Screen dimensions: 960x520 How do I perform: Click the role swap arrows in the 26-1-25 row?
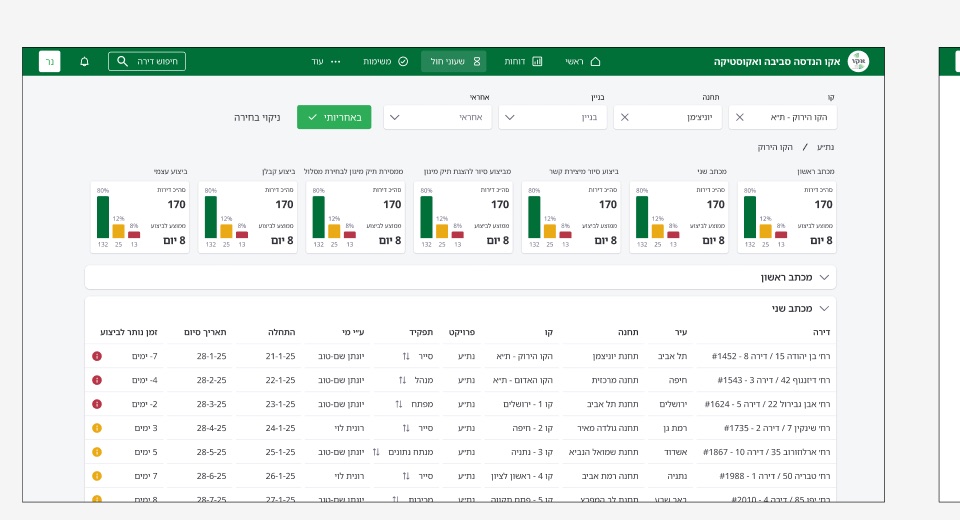point(406,475)
